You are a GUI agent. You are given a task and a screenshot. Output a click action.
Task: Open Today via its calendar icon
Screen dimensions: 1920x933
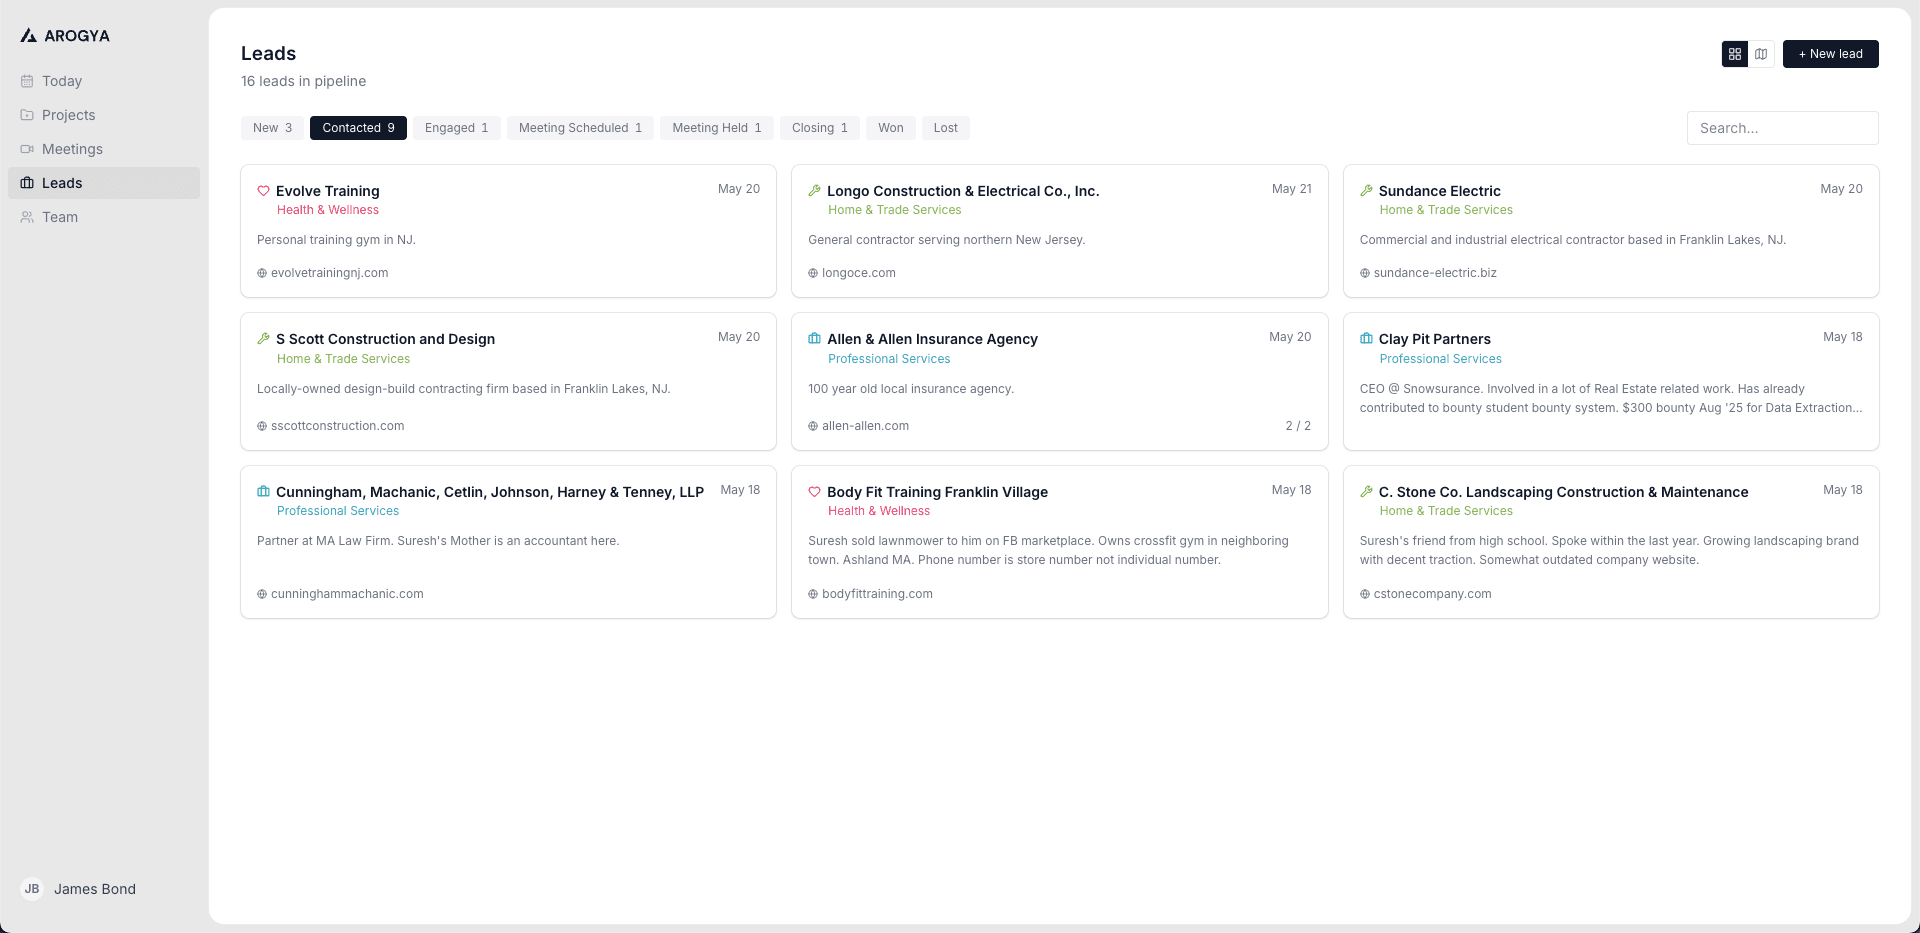pos(27,81)
